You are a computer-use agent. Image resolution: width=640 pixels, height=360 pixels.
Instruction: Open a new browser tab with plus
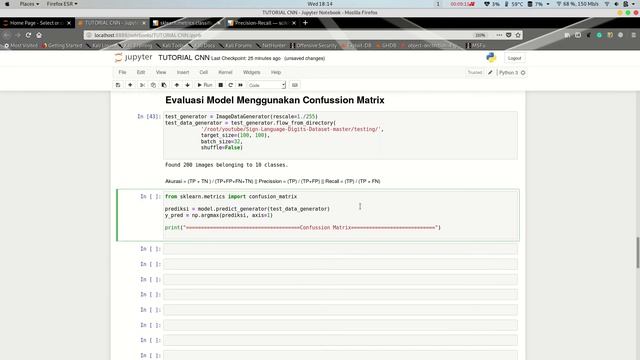pyautogui.click(x=305, y=23)
